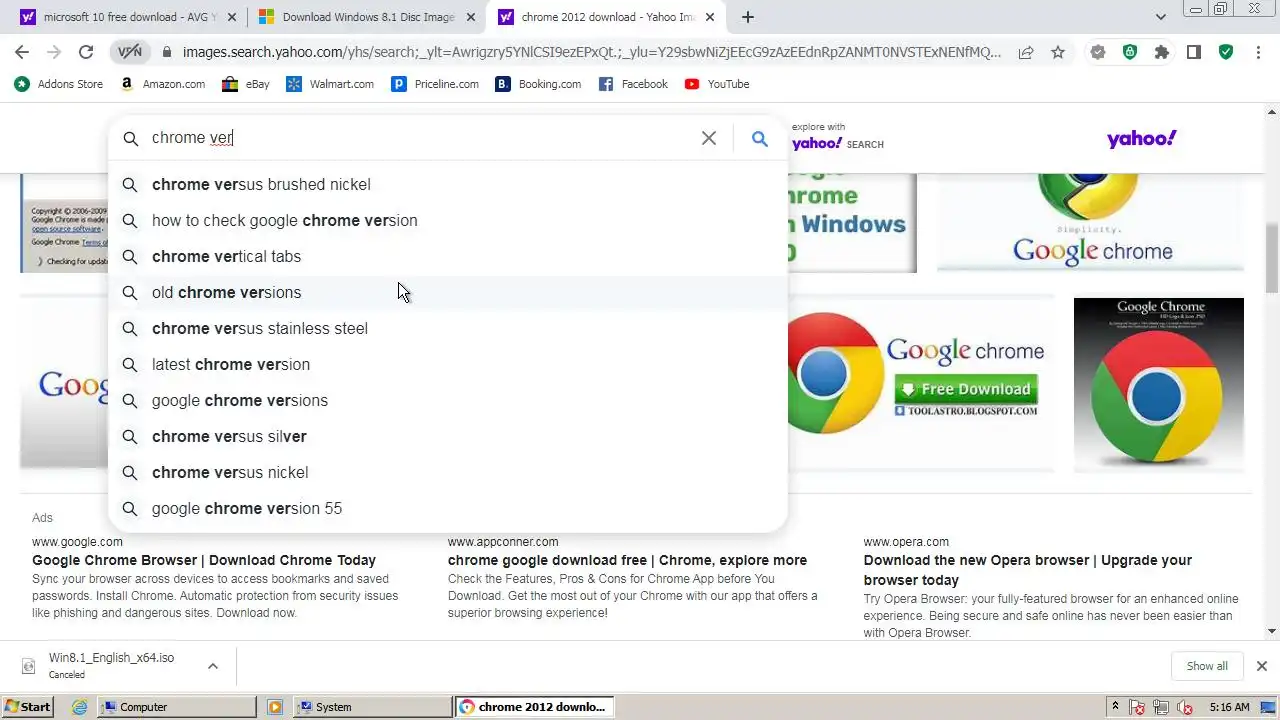The width and height of the screenshot is (1280, 720).
Task: Bookmark this page with star icon
Action: coord(1058,52)
